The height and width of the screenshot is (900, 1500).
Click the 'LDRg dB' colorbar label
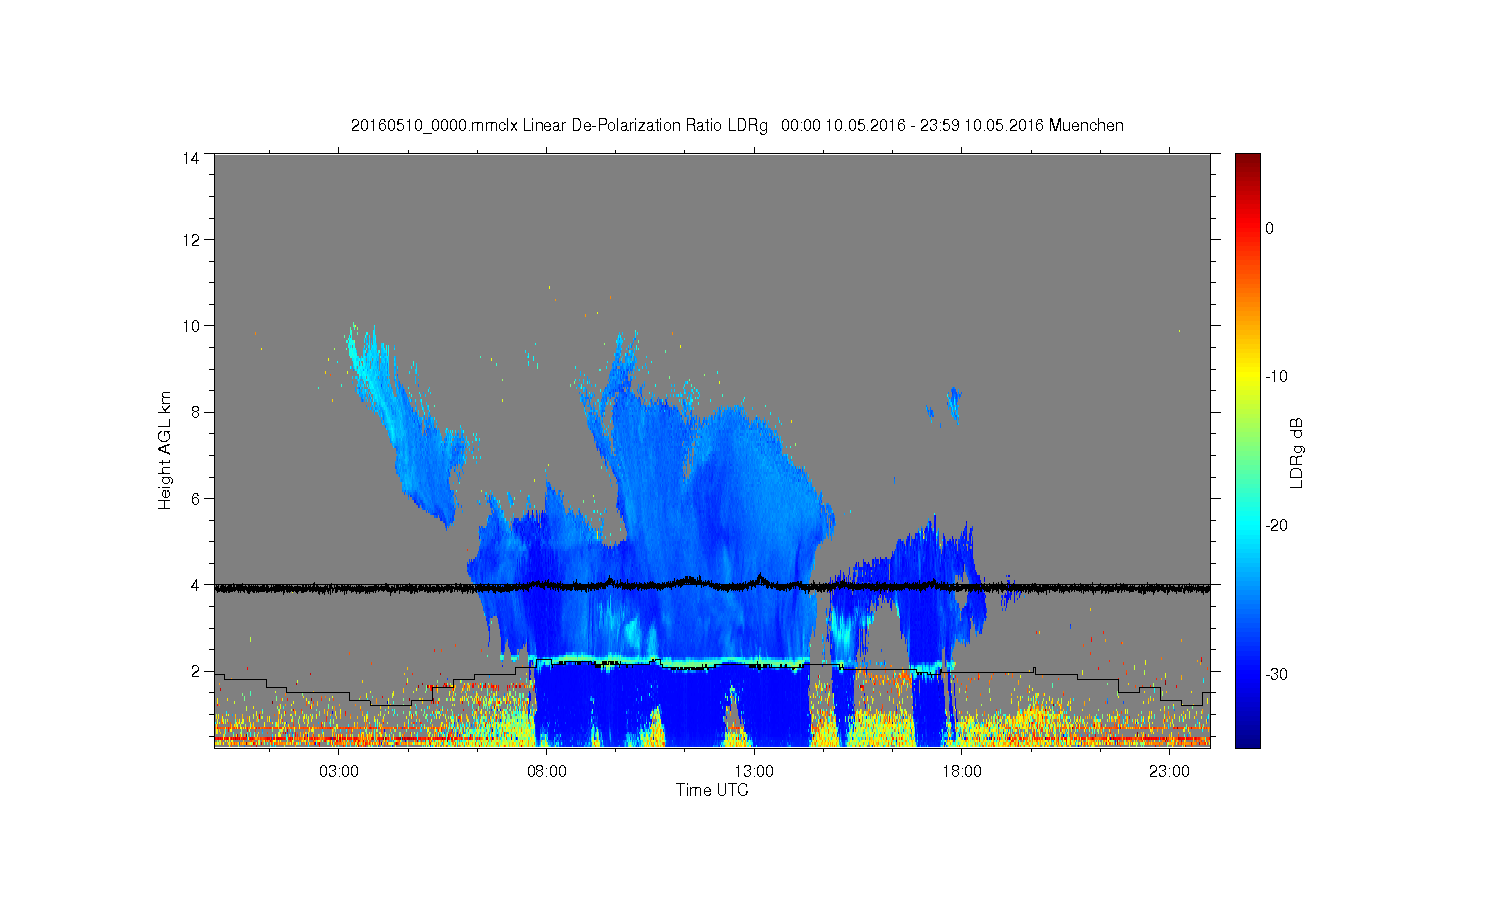coord(1297,453)
